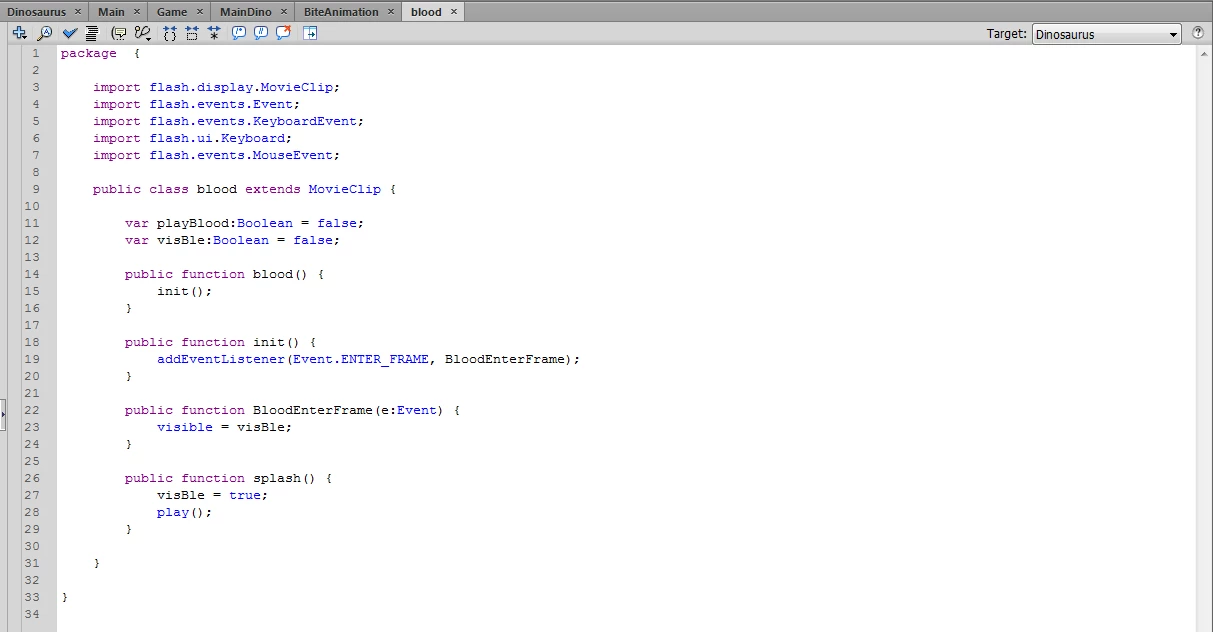This screenshot has width=1213, height=632.
Task: Apply a line comment to selection
Action: 261,33
